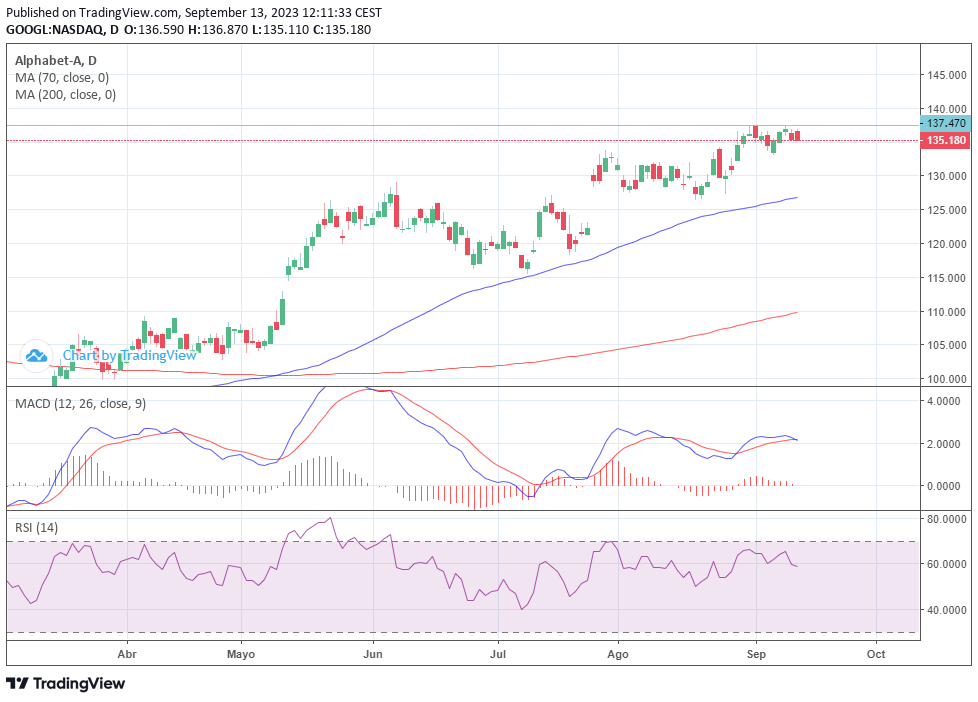Click the Mayo month label on time axis

(x=241, y=655)
